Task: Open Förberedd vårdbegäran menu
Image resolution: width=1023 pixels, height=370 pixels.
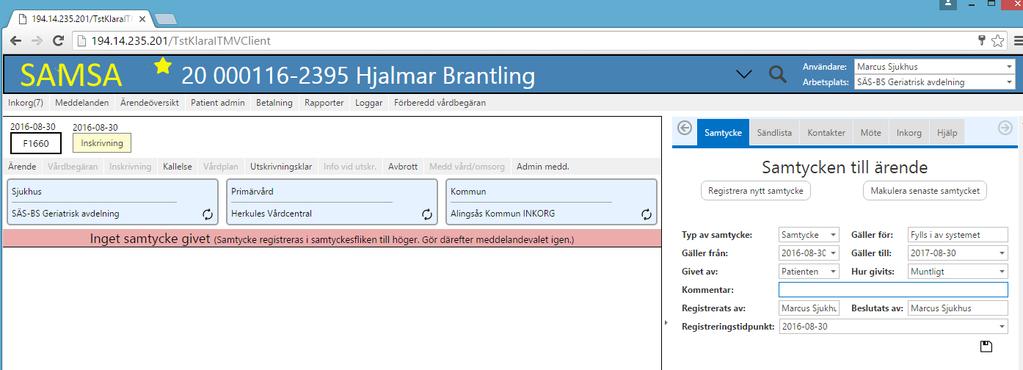Action: 440,102
